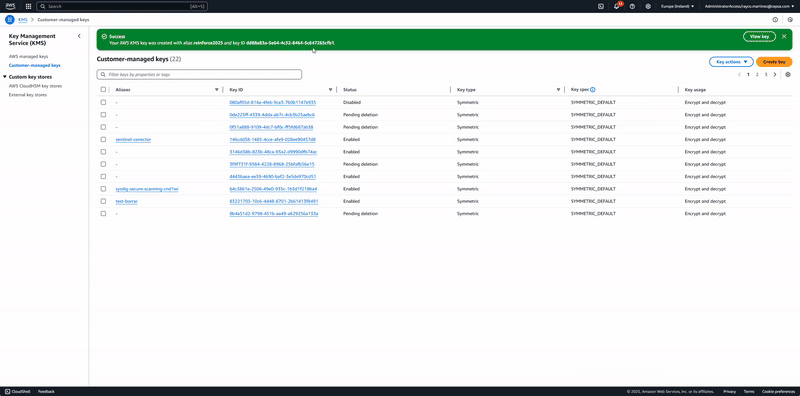Viewport: 800px width, 396px height.
Task: Select the checkbox for key 080af05d
Action: click(103, 102)
